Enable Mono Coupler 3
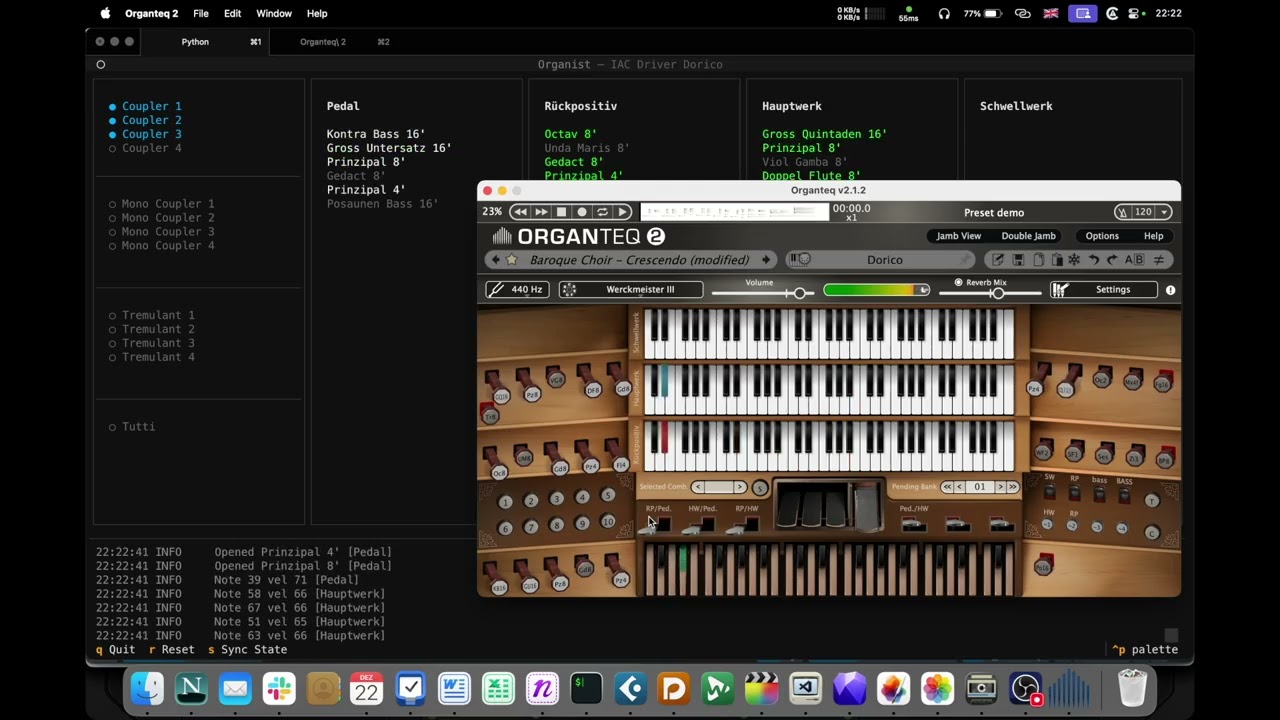This screenshot has width=1280, height=720. point(161,232)
